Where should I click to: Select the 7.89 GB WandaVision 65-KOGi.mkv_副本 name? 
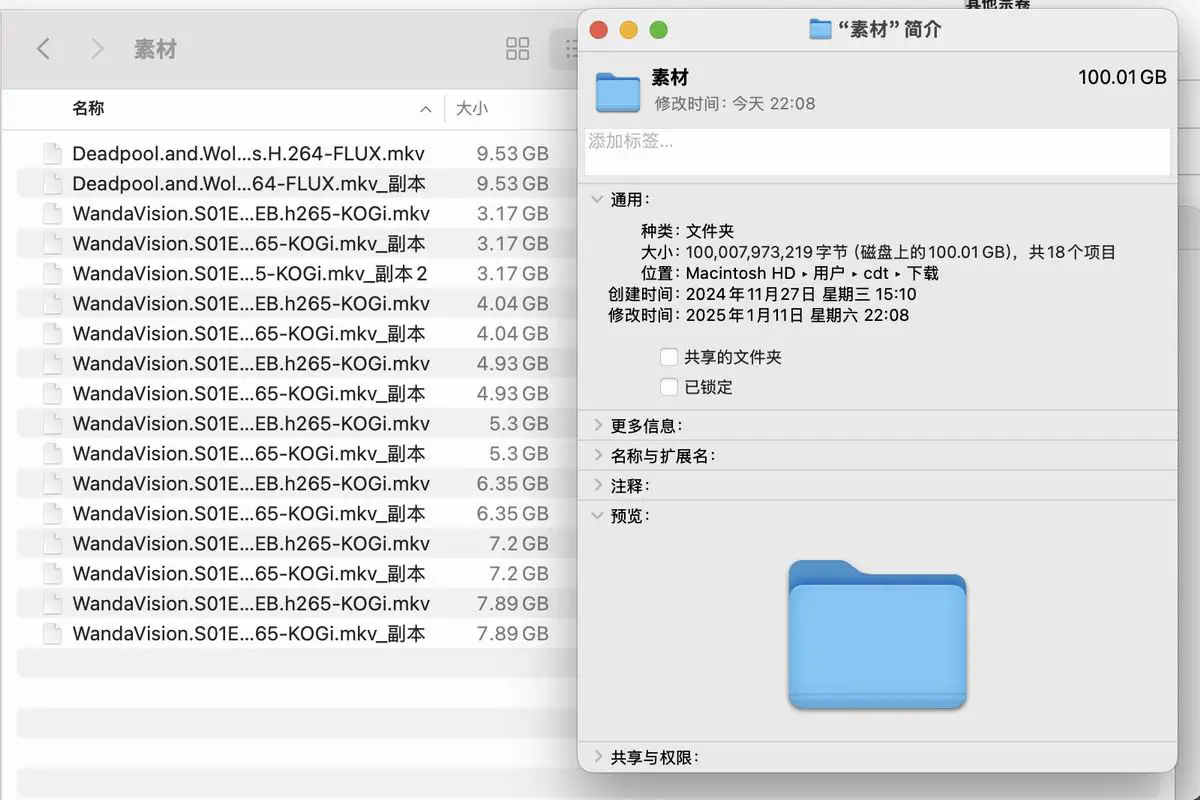click(249, 634)
